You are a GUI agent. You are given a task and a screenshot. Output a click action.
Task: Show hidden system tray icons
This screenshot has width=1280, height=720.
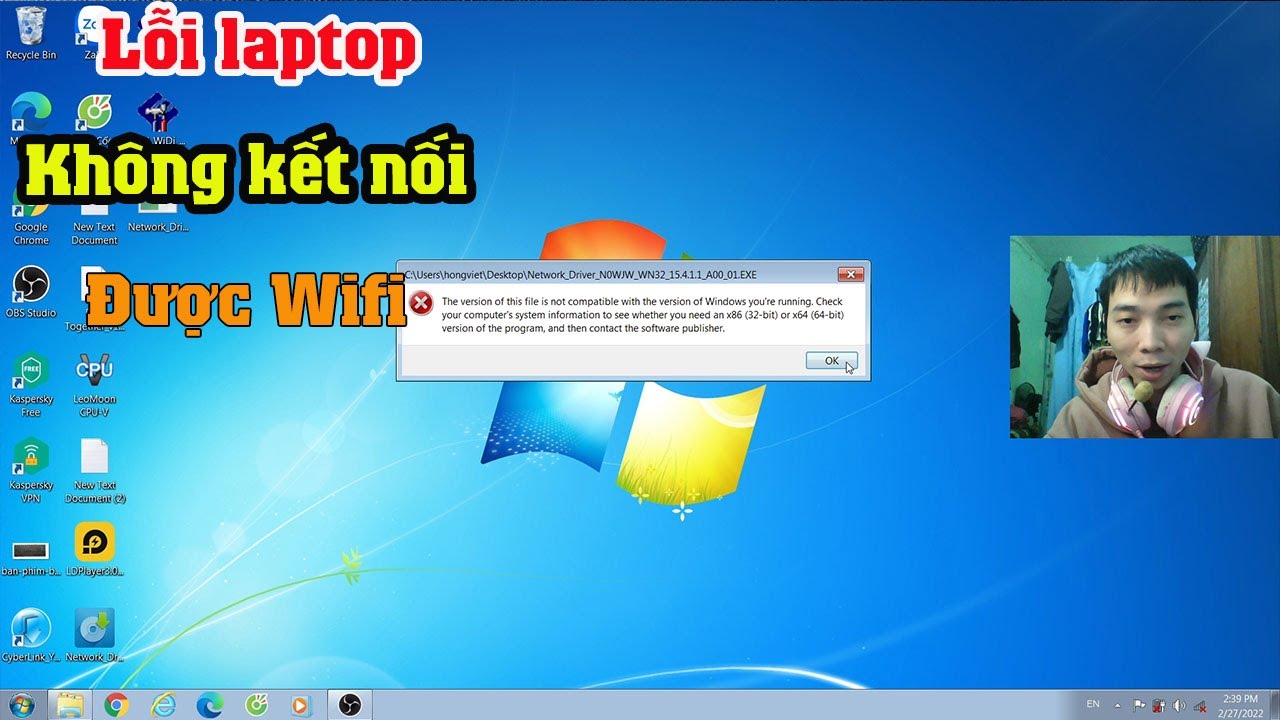tap(1118, 705)
